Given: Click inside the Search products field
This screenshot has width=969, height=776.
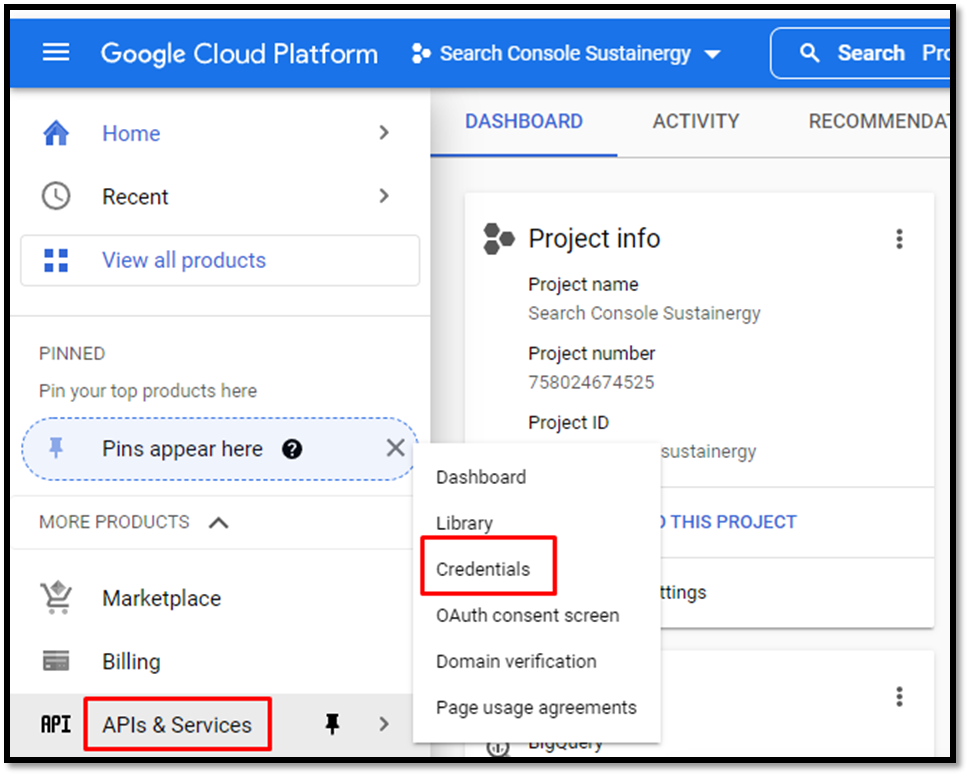Looking at the screenshot, I should point(860,53).
